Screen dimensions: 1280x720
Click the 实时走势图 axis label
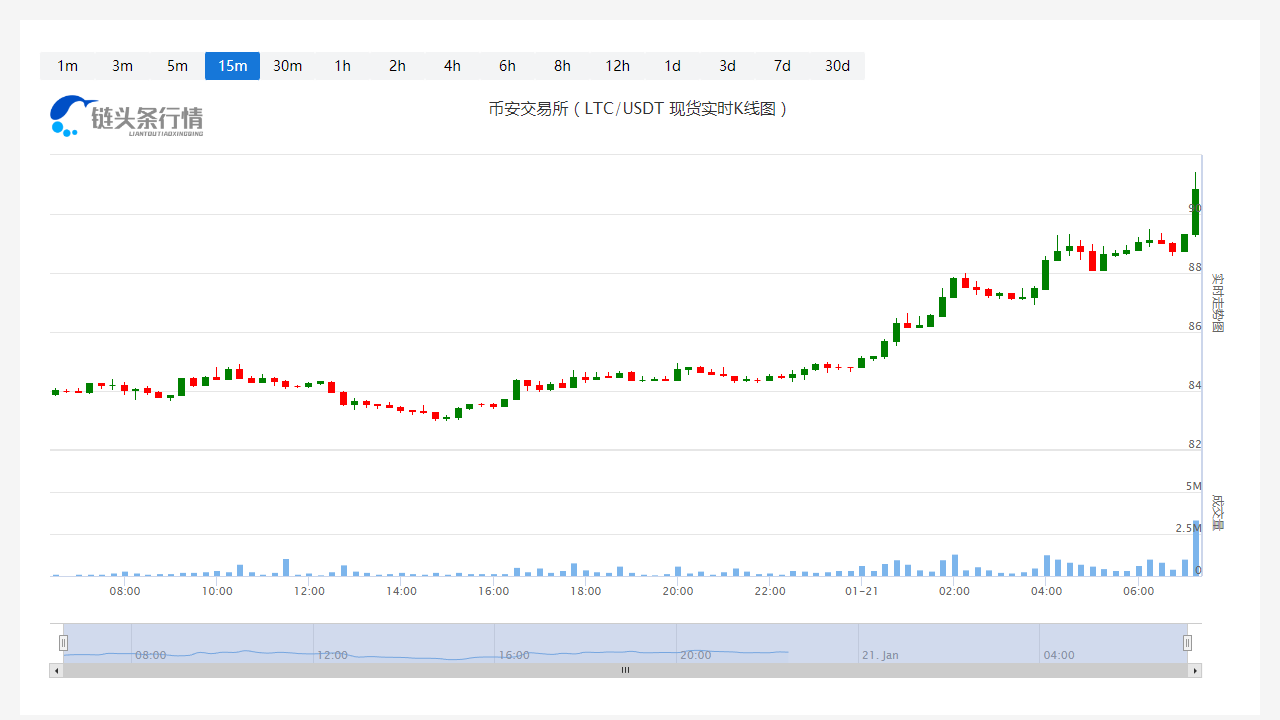click(x=1217, y=303)
